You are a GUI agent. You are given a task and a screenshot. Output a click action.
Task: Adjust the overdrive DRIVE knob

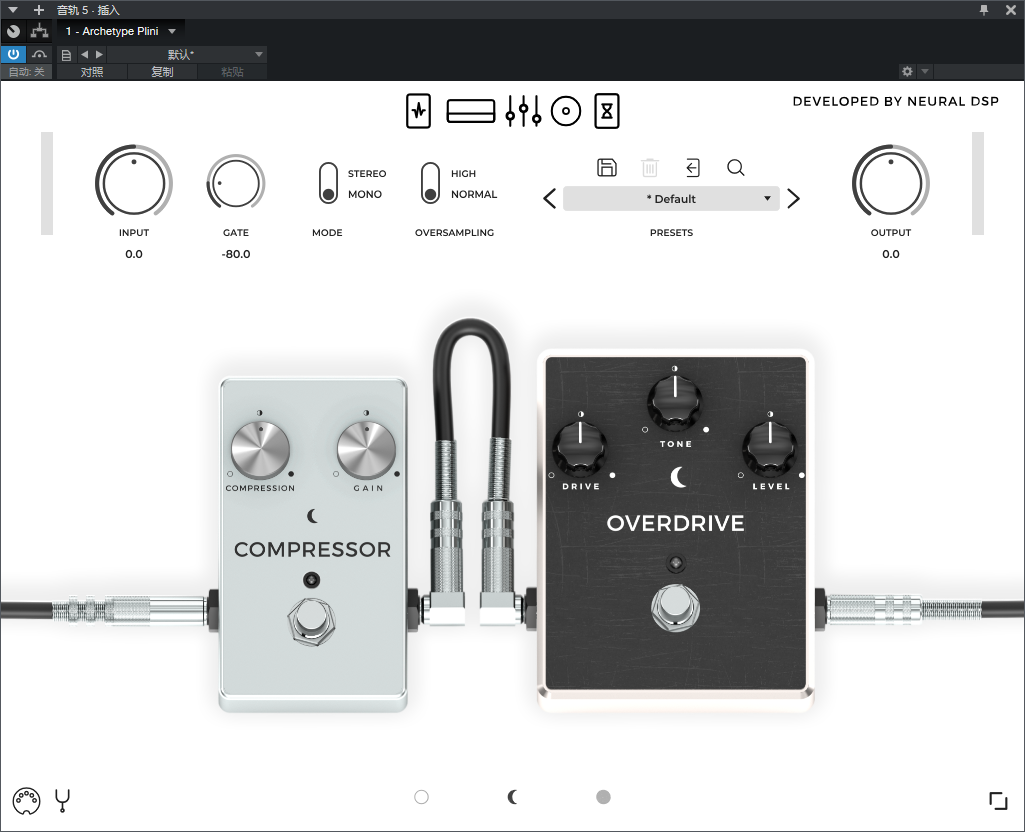580,448
